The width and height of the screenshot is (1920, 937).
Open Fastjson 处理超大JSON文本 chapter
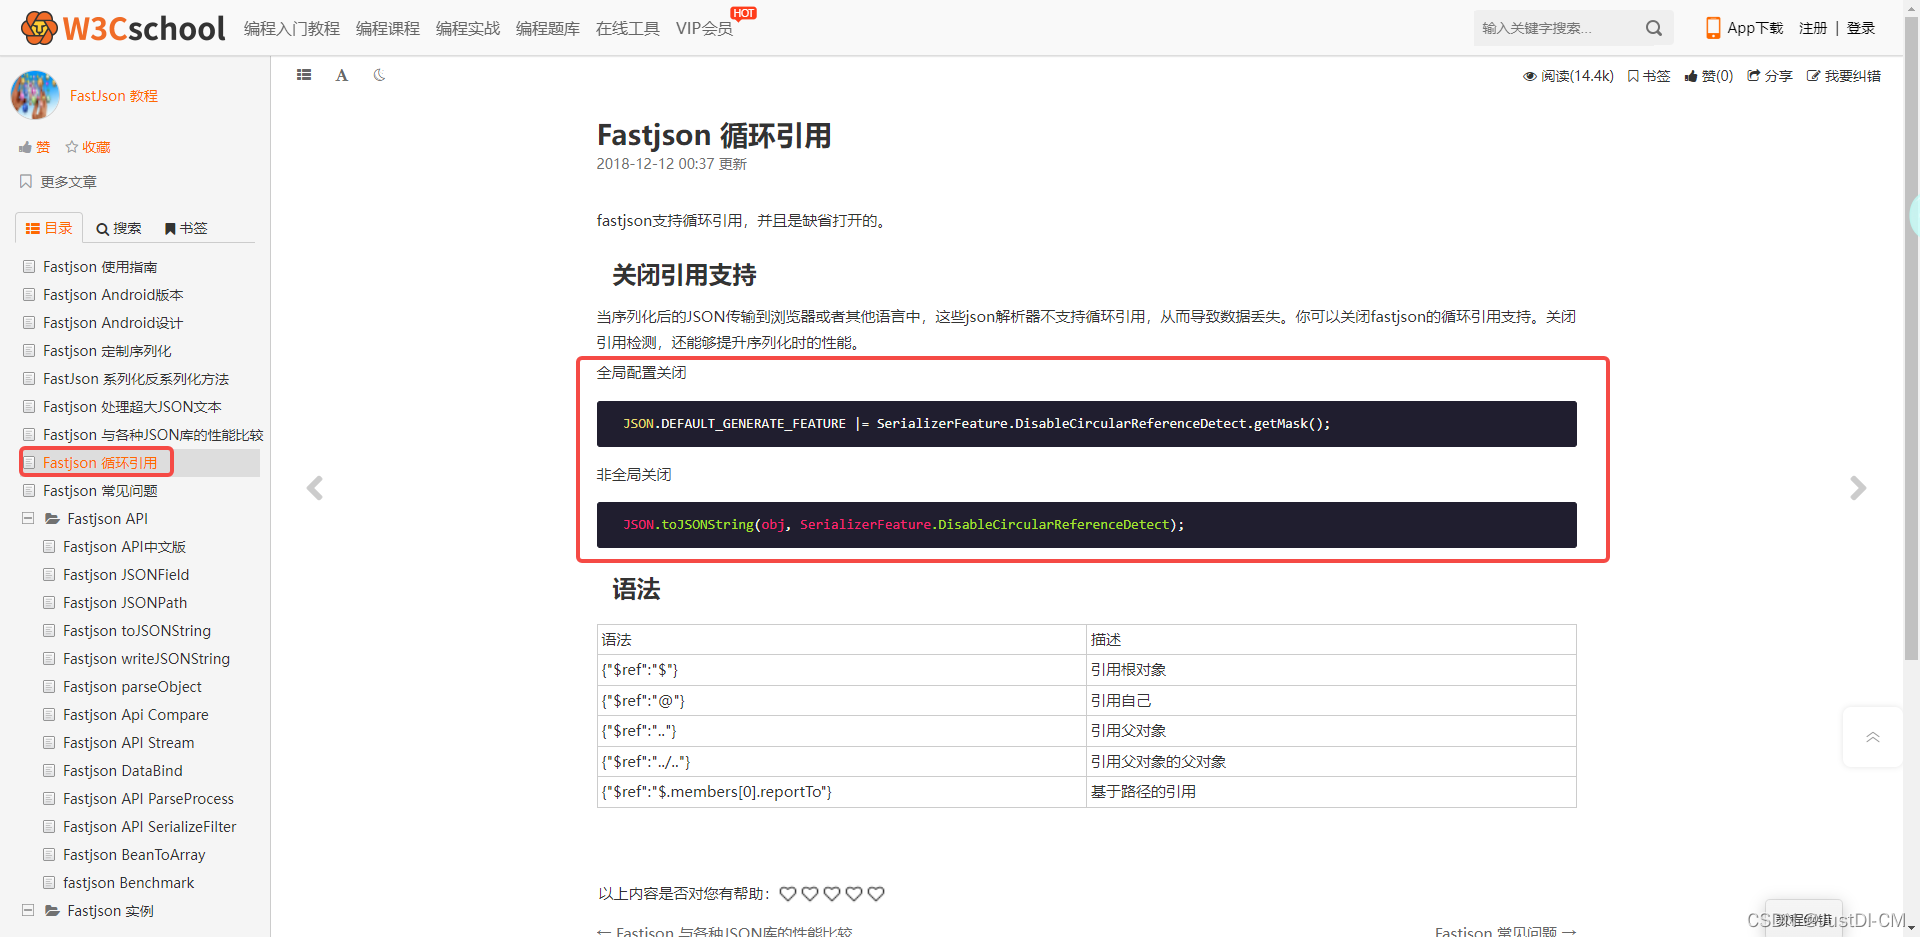(x=132, y=407)
